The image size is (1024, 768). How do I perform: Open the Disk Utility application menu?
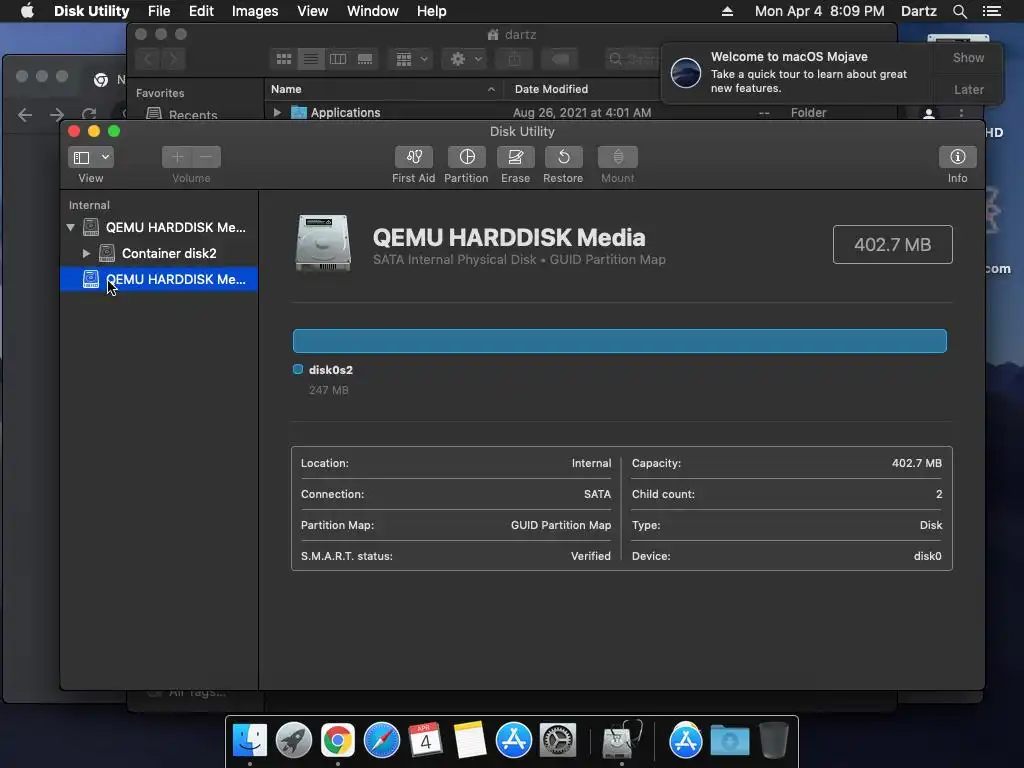point(91,11)
